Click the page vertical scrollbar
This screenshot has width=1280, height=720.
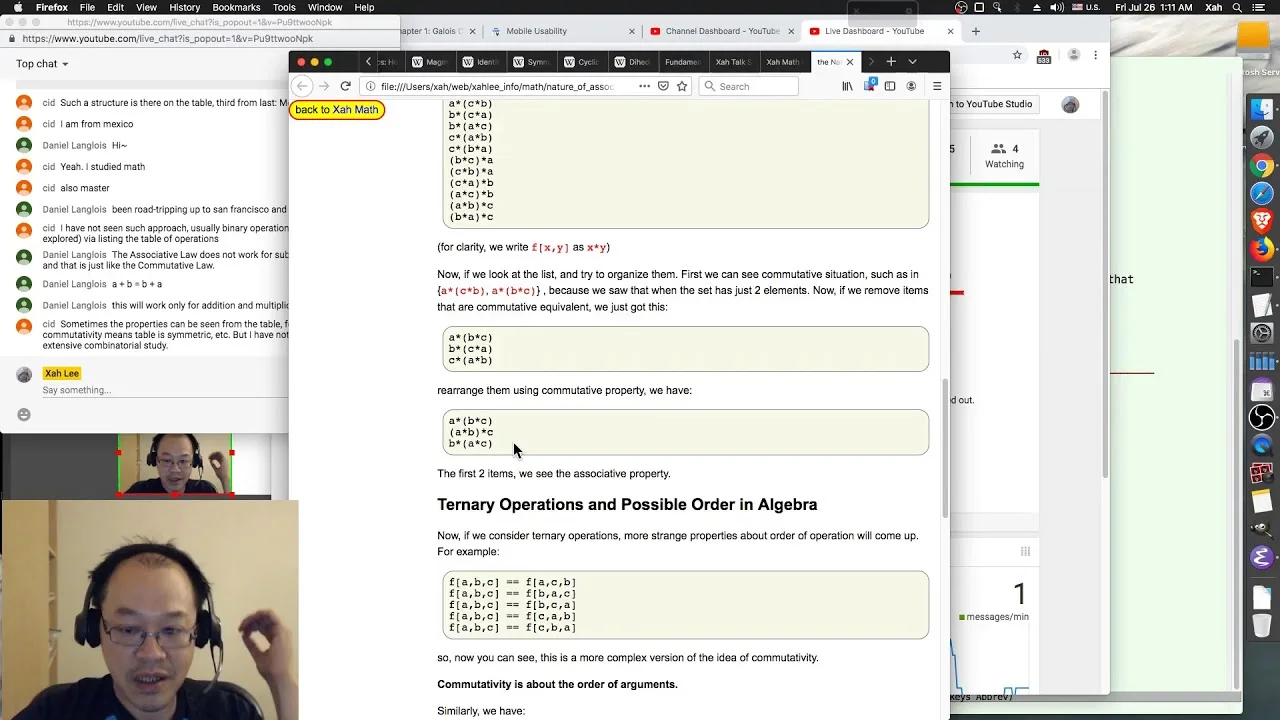coord(945,448)
